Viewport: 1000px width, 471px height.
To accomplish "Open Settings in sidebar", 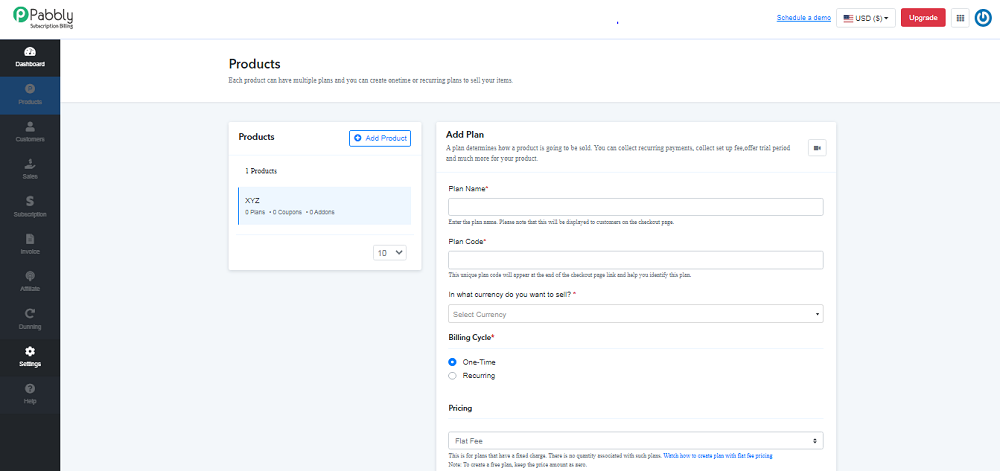I will coord(30,357).
